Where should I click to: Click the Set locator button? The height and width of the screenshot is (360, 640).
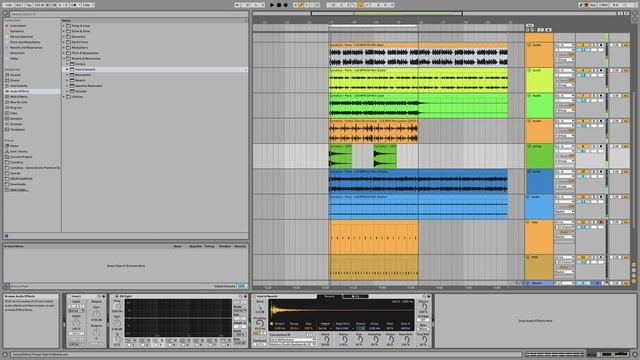530,25
